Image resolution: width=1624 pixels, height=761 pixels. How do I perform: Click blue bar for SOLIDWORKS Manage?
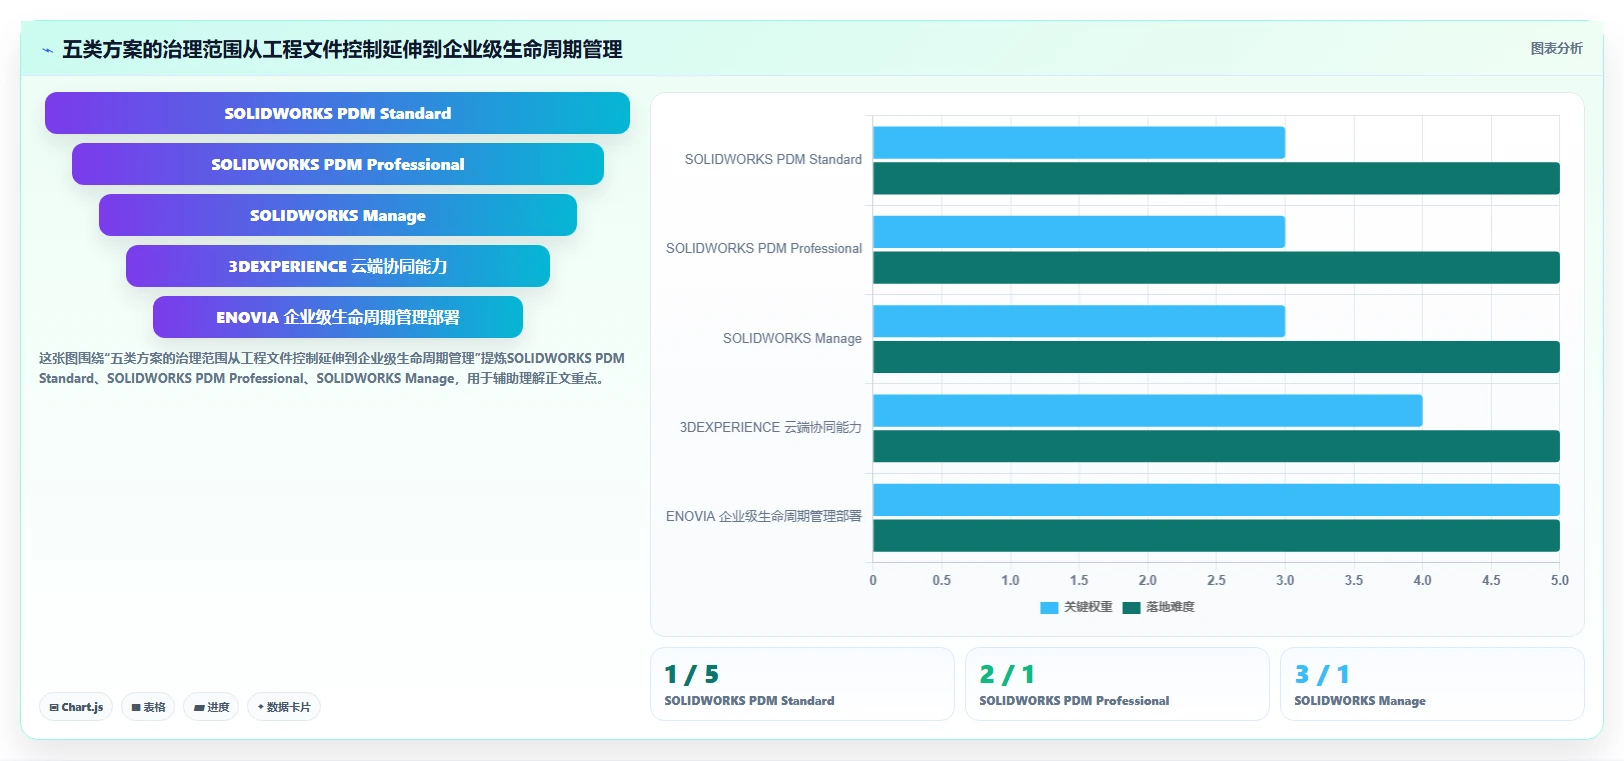[1079, 321]
